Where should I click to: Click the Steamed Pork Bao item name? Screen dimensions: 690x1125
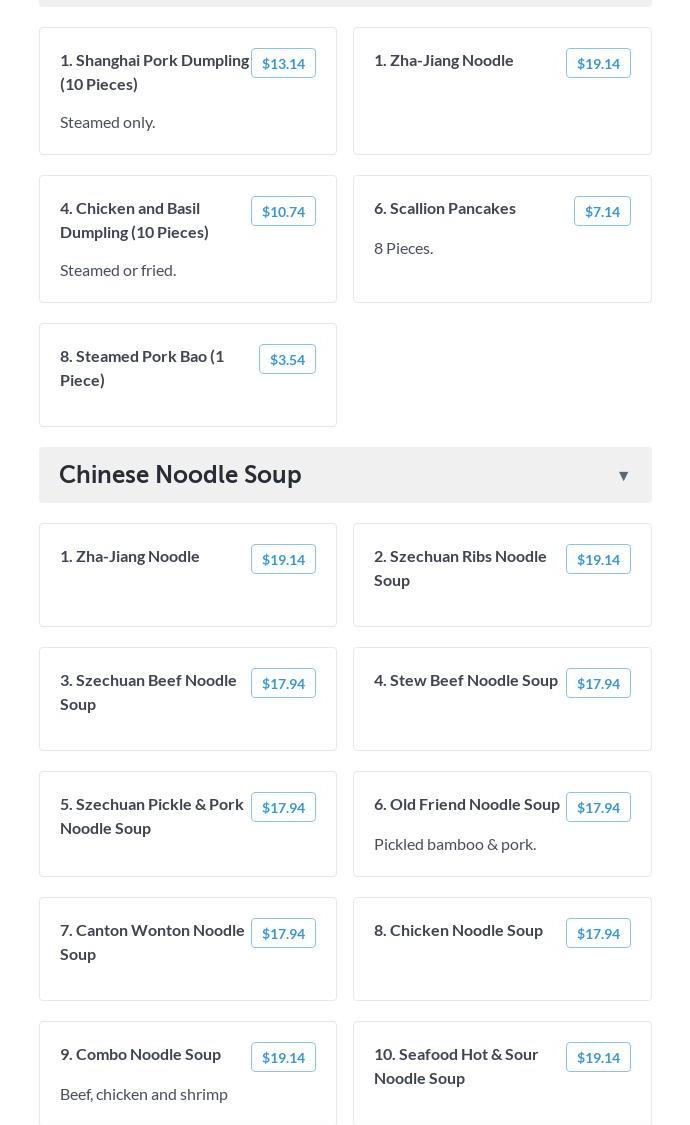tap(142, 368)
